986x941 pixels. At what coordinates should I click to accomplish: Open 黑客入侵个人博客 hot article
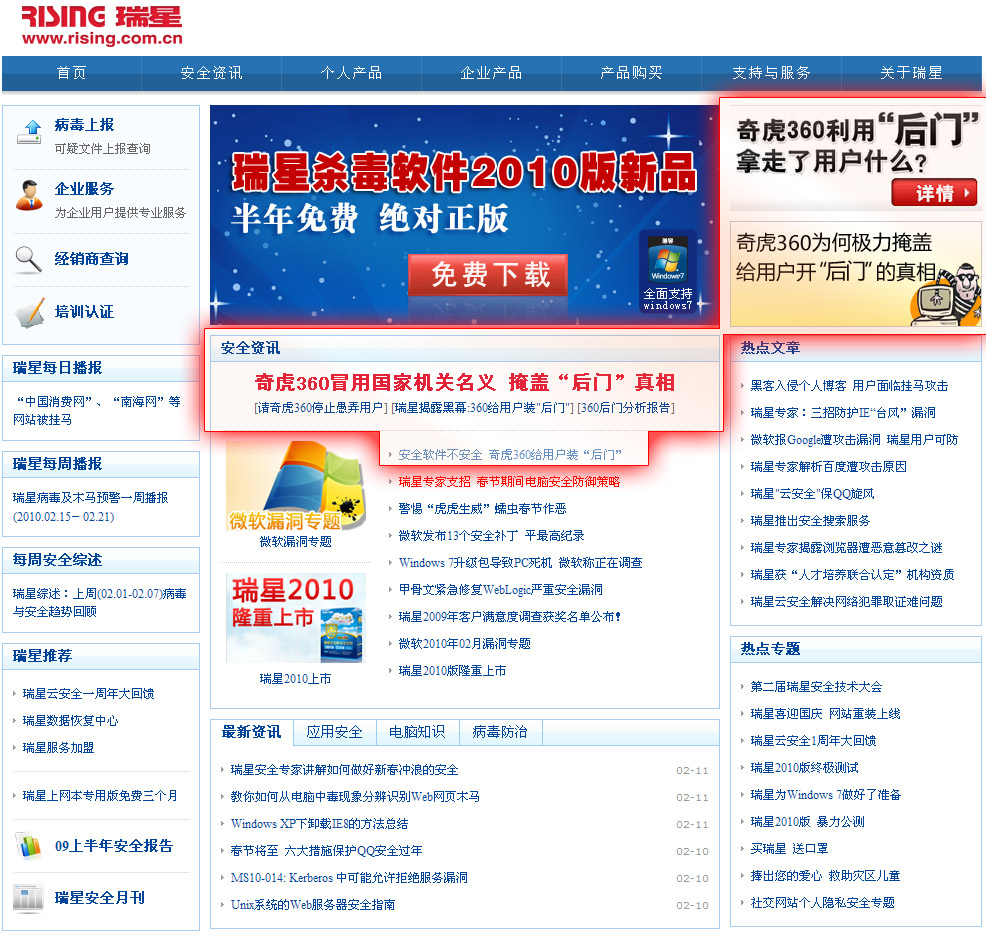[849, 386]
